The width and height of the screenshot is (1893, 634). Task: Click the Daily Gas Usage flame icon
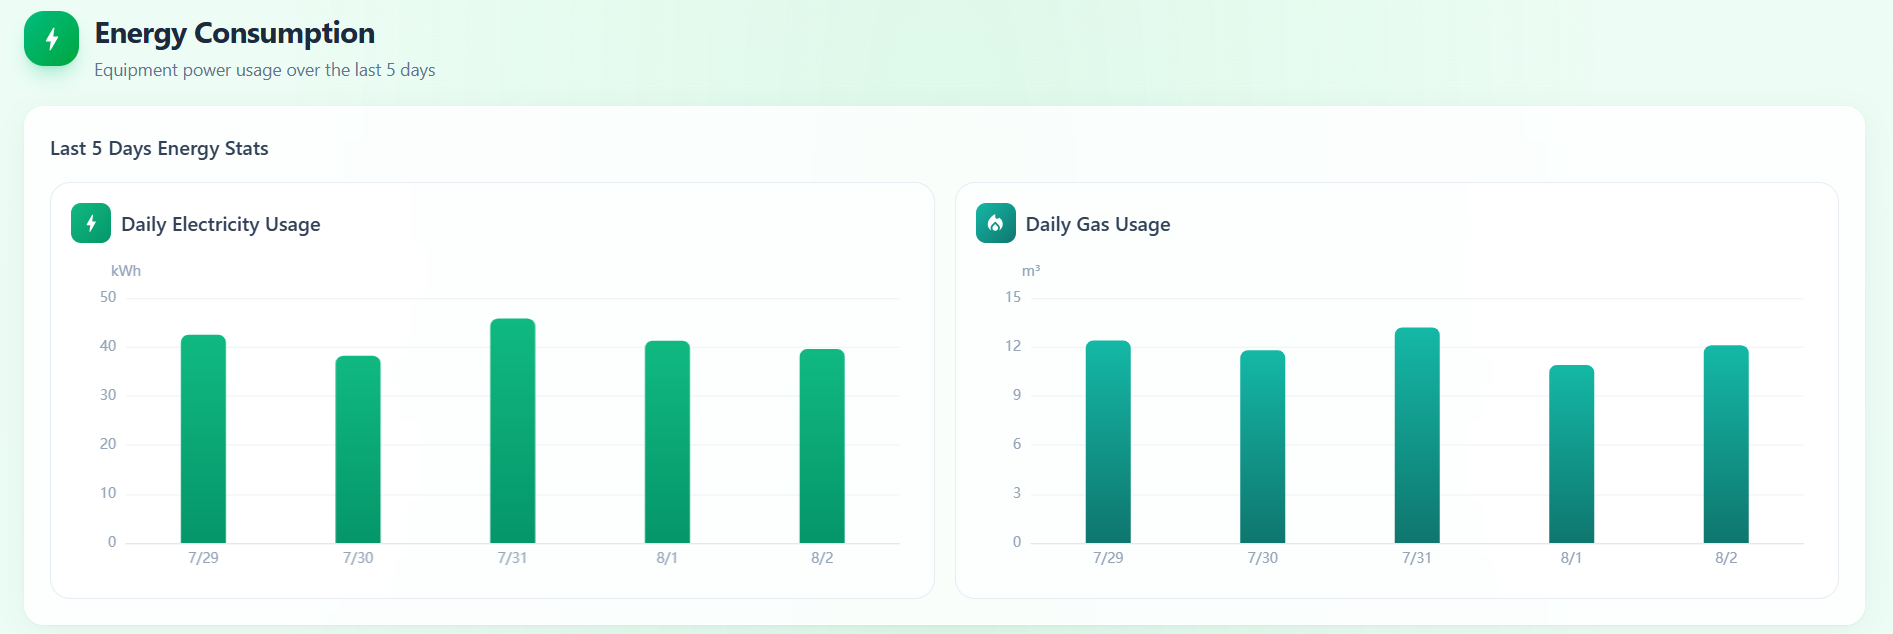pyautogui.click(x=995, y=223)
